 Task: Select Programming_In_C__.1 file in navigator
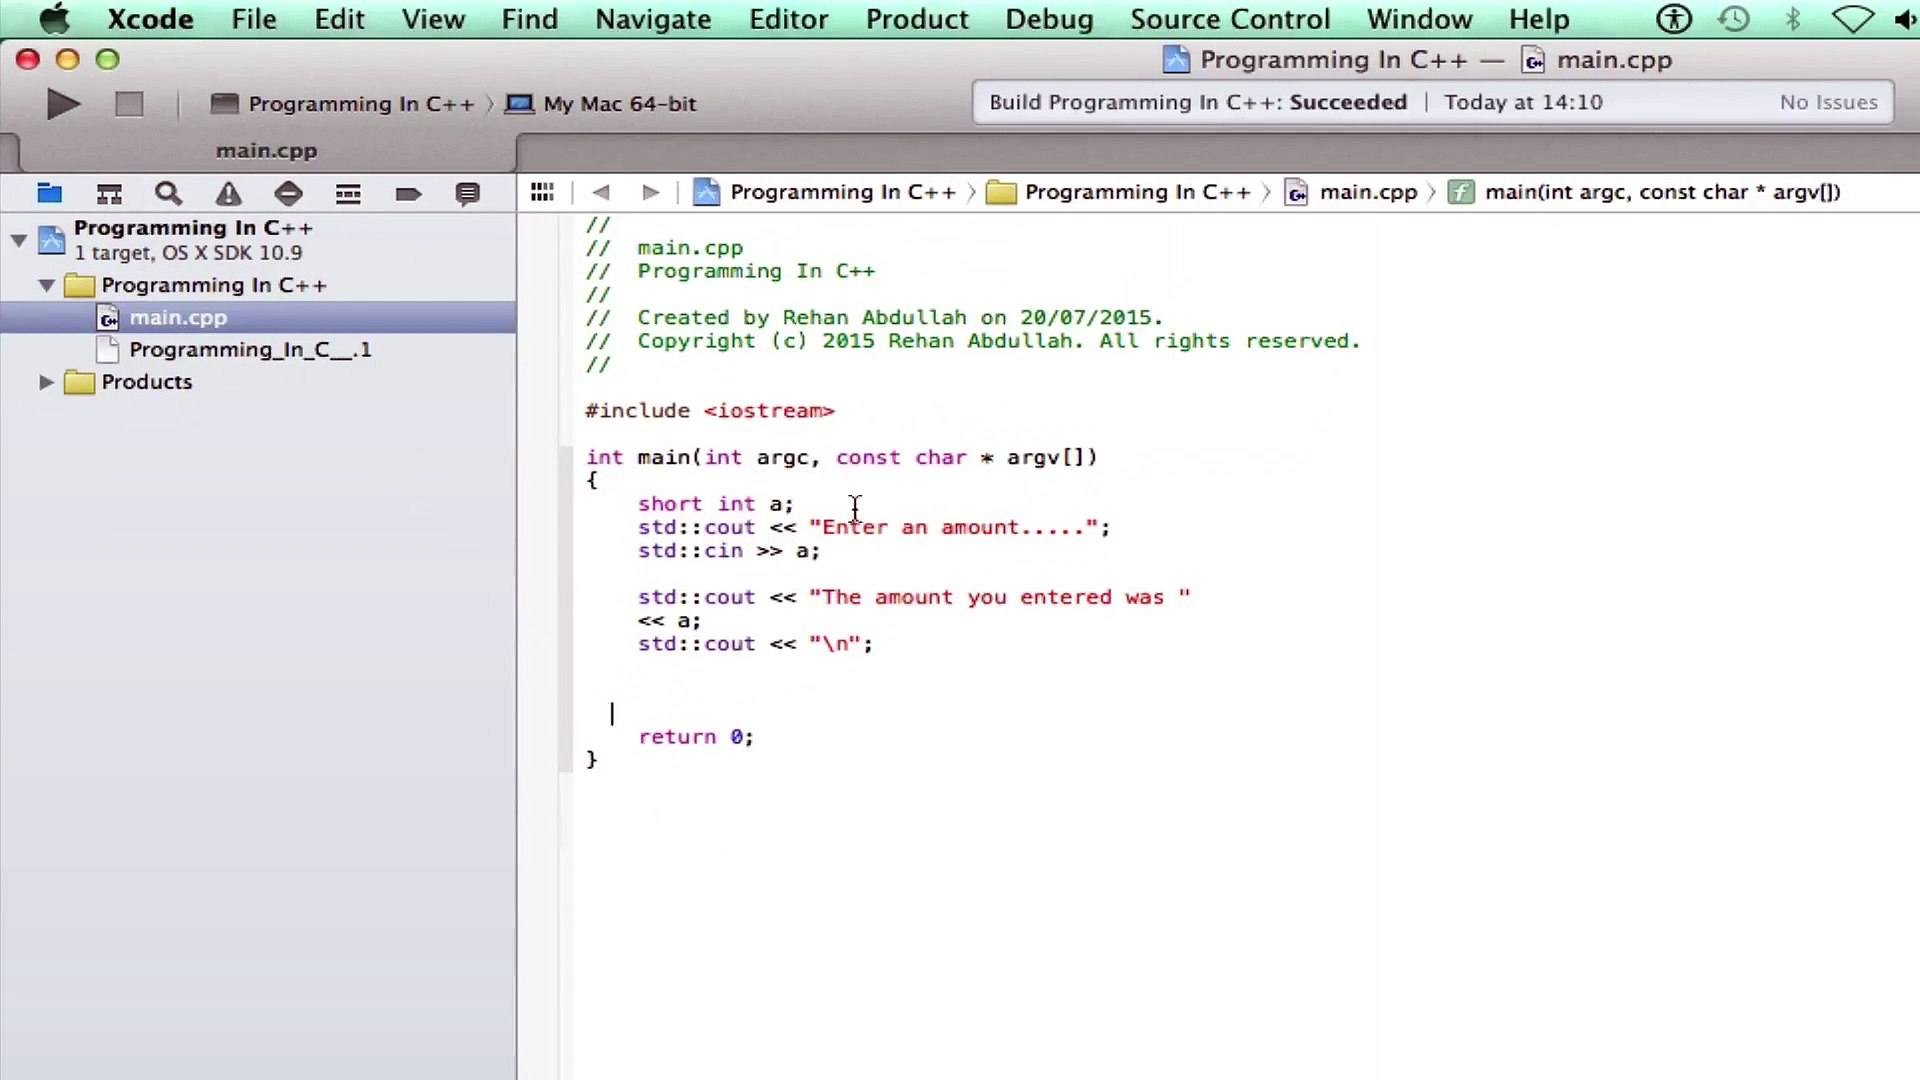pos(249,350)
